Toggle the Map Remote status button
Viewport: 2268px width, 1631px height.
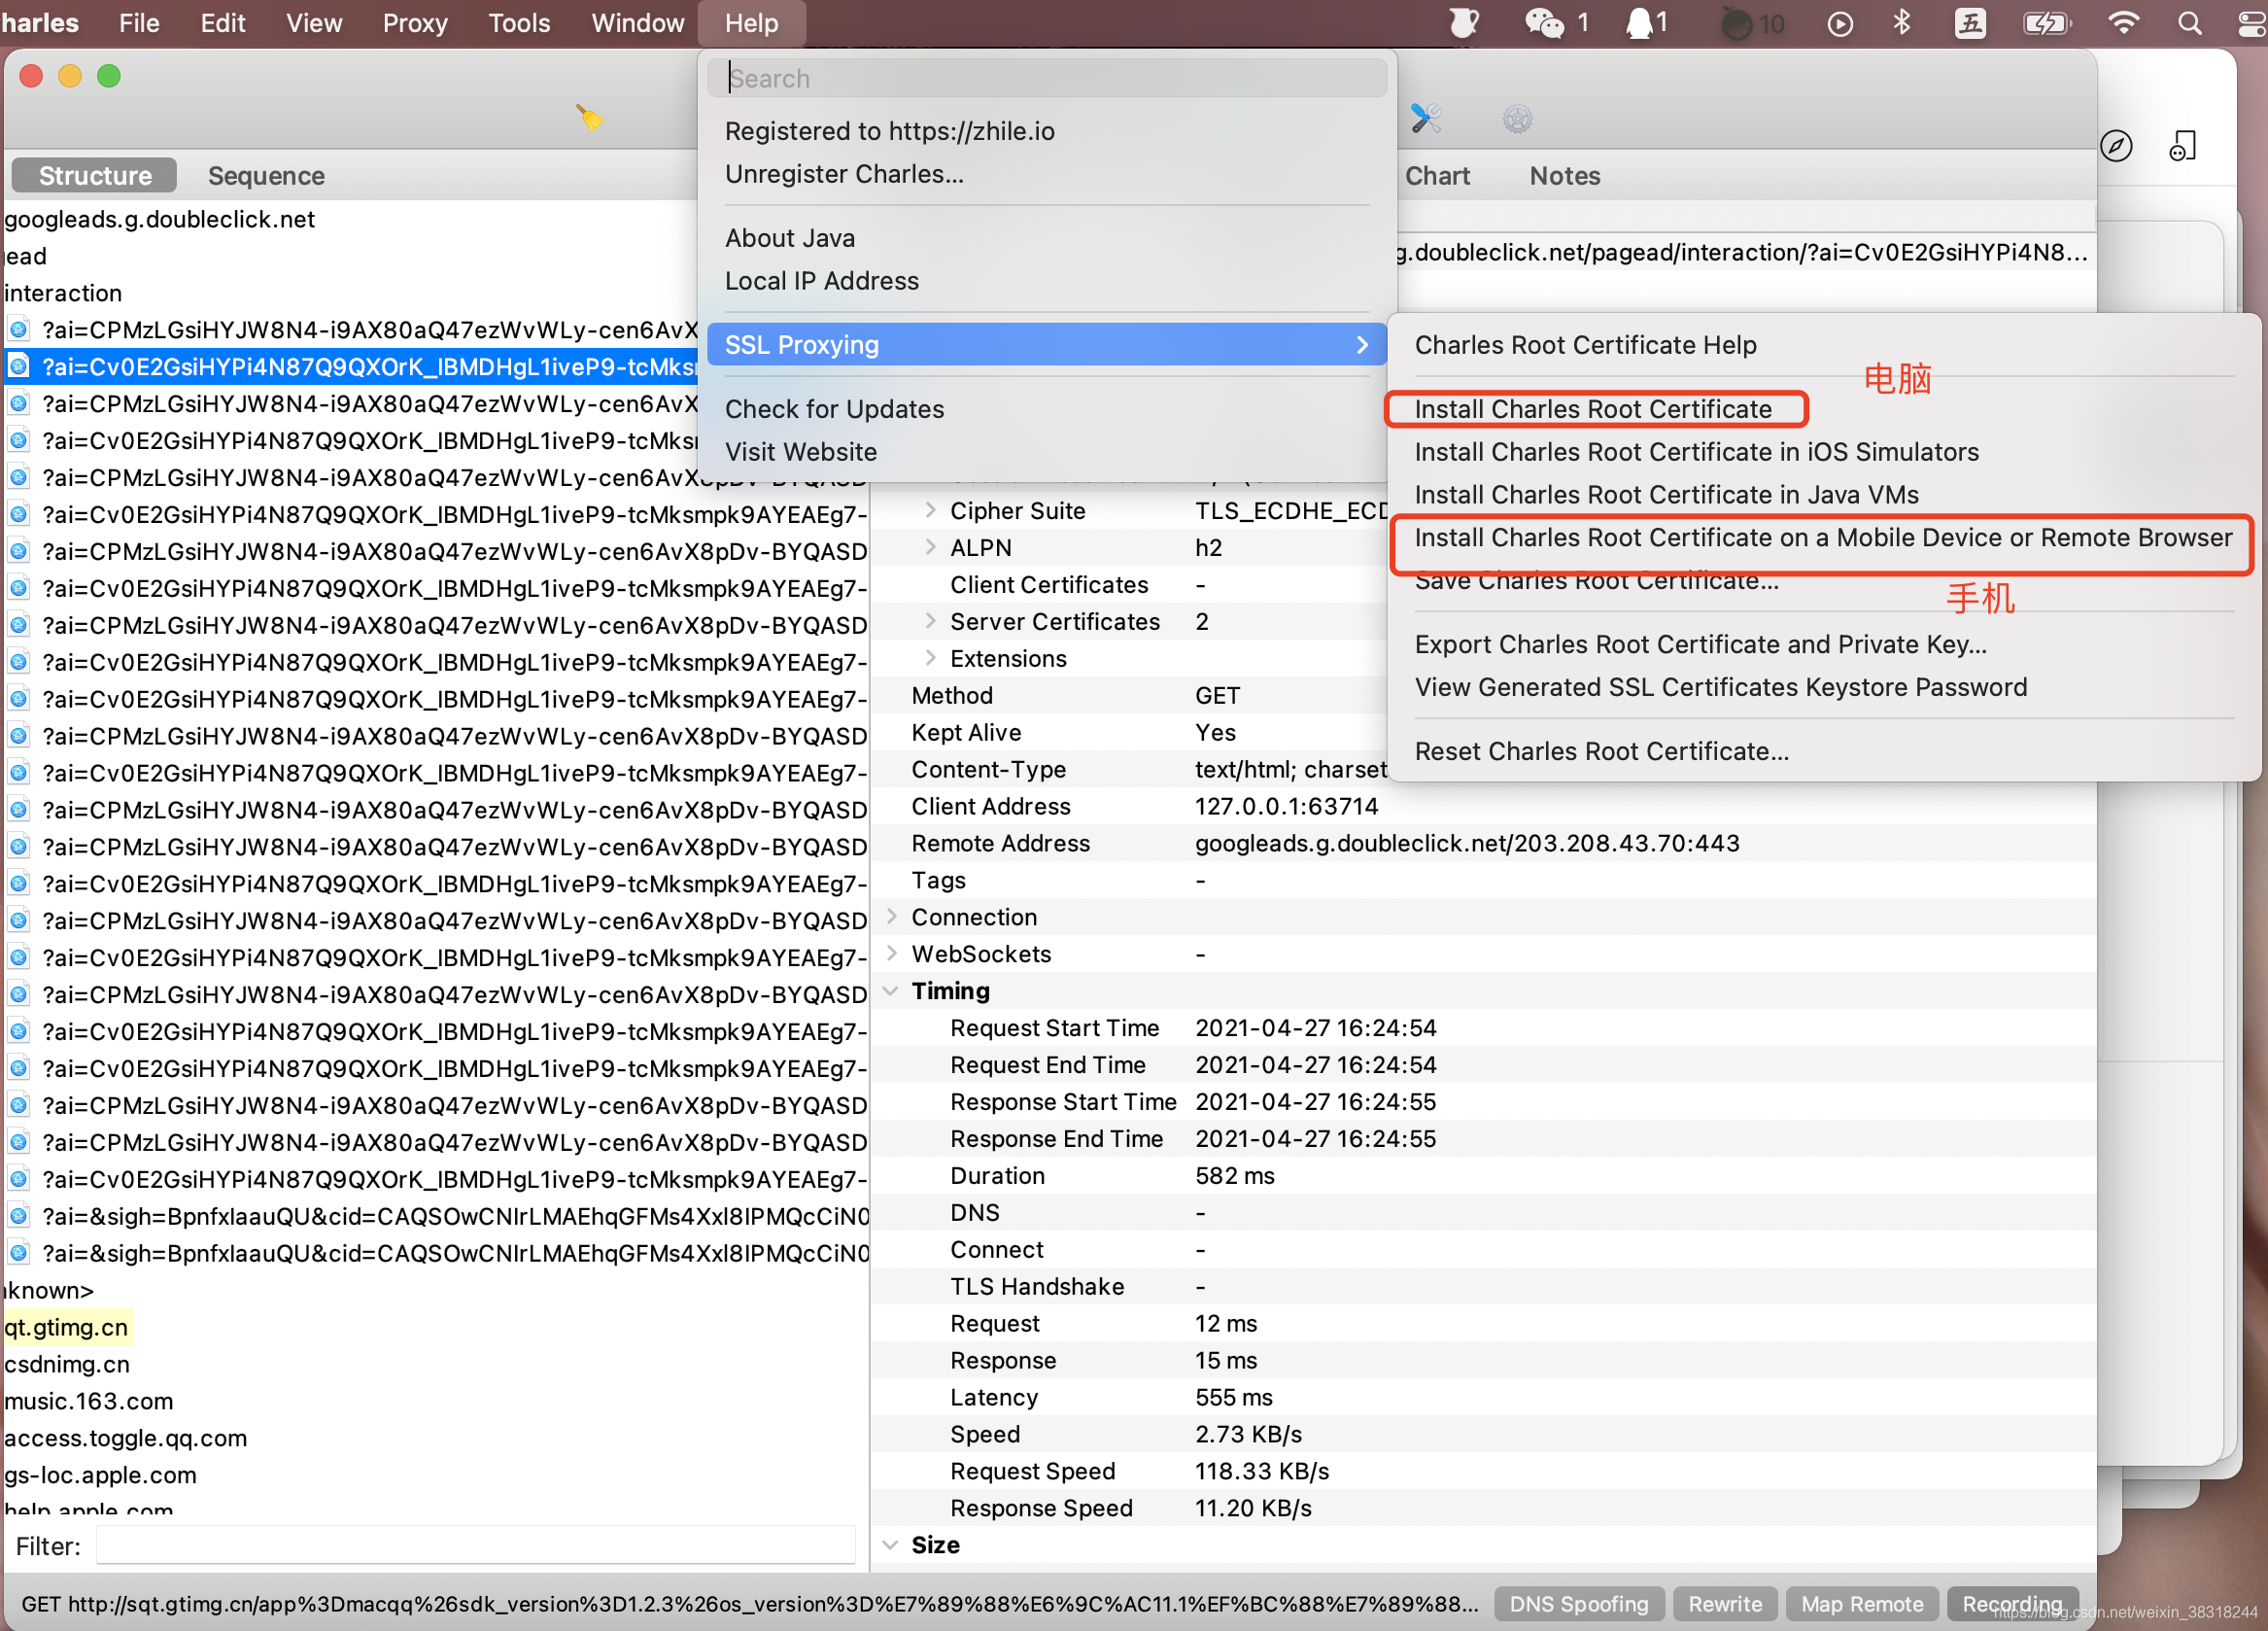[x=1861, y=1604]
